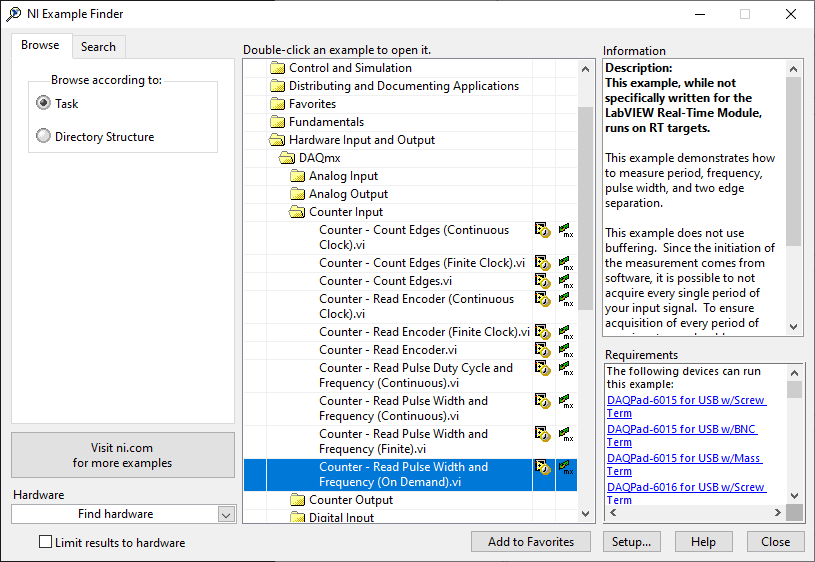Viewport: 815px width, 562px height.
Task: Click the Help button
Action: pyautogui.click(x=703, y=542)
